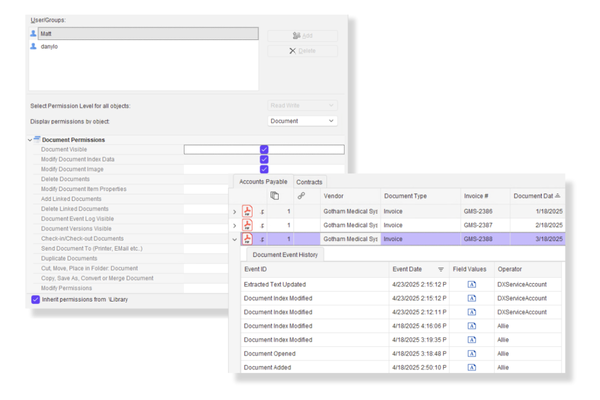
Task: Select the Add Linked Documents permission row
Action: tap(130, 199)
